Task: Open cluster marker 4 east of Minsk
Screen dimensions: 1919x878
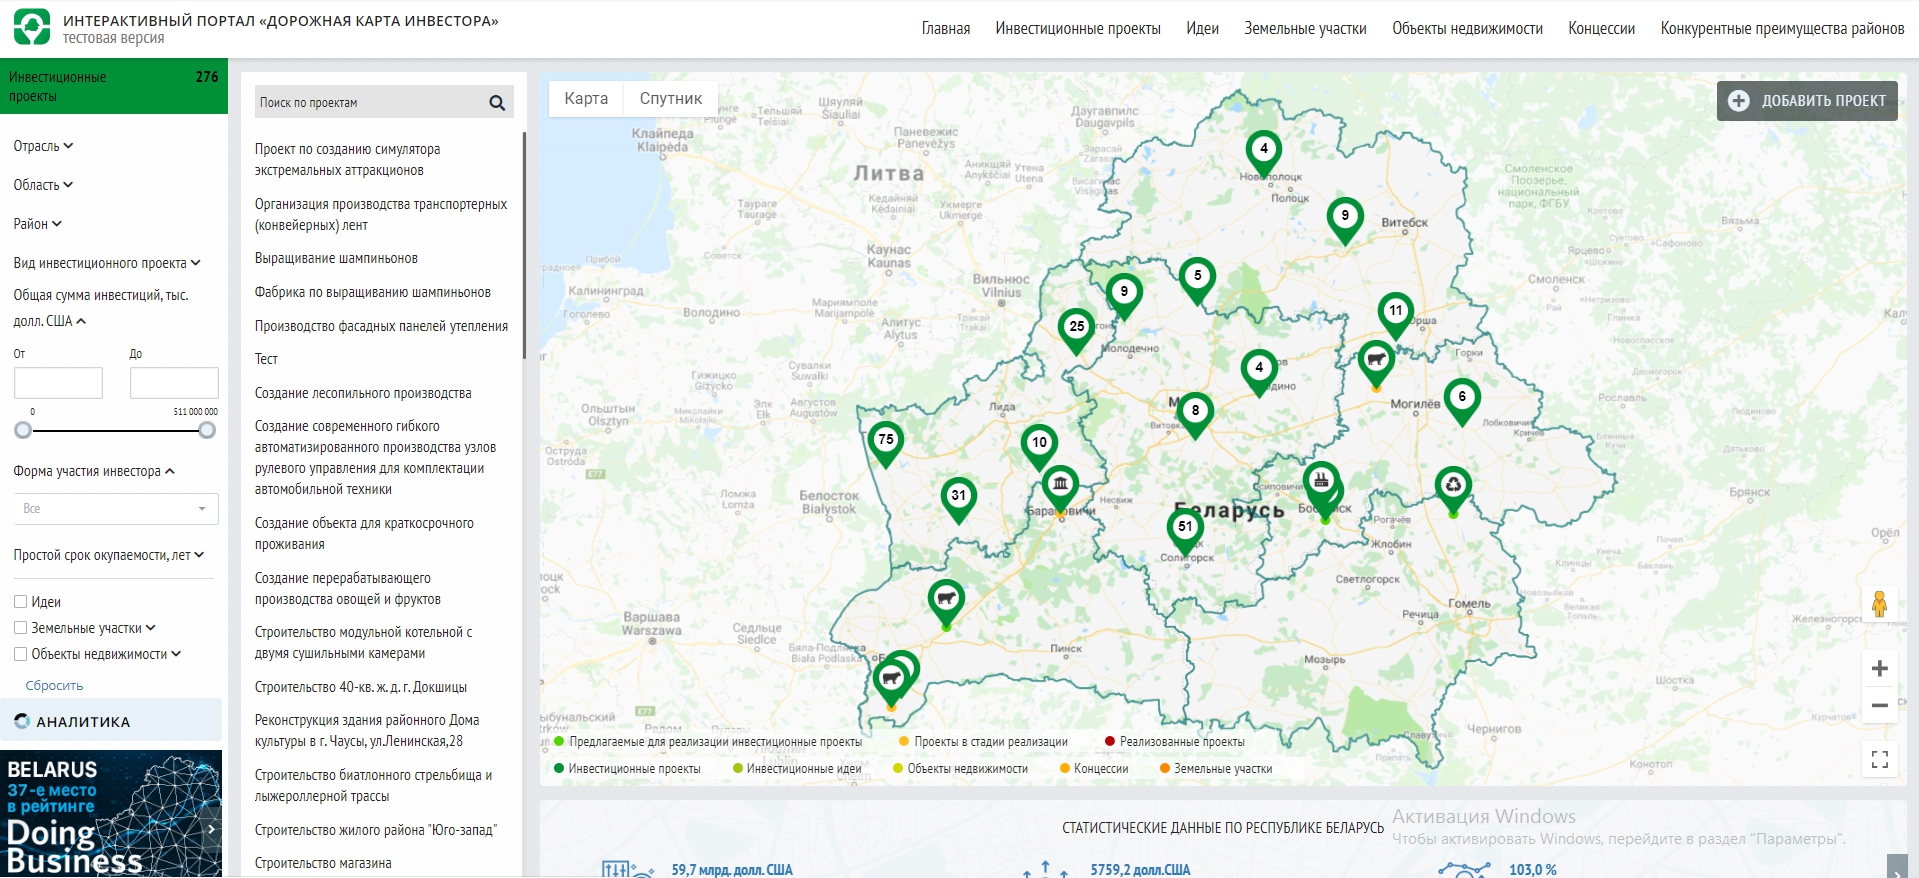Action: pos(1259,372)
